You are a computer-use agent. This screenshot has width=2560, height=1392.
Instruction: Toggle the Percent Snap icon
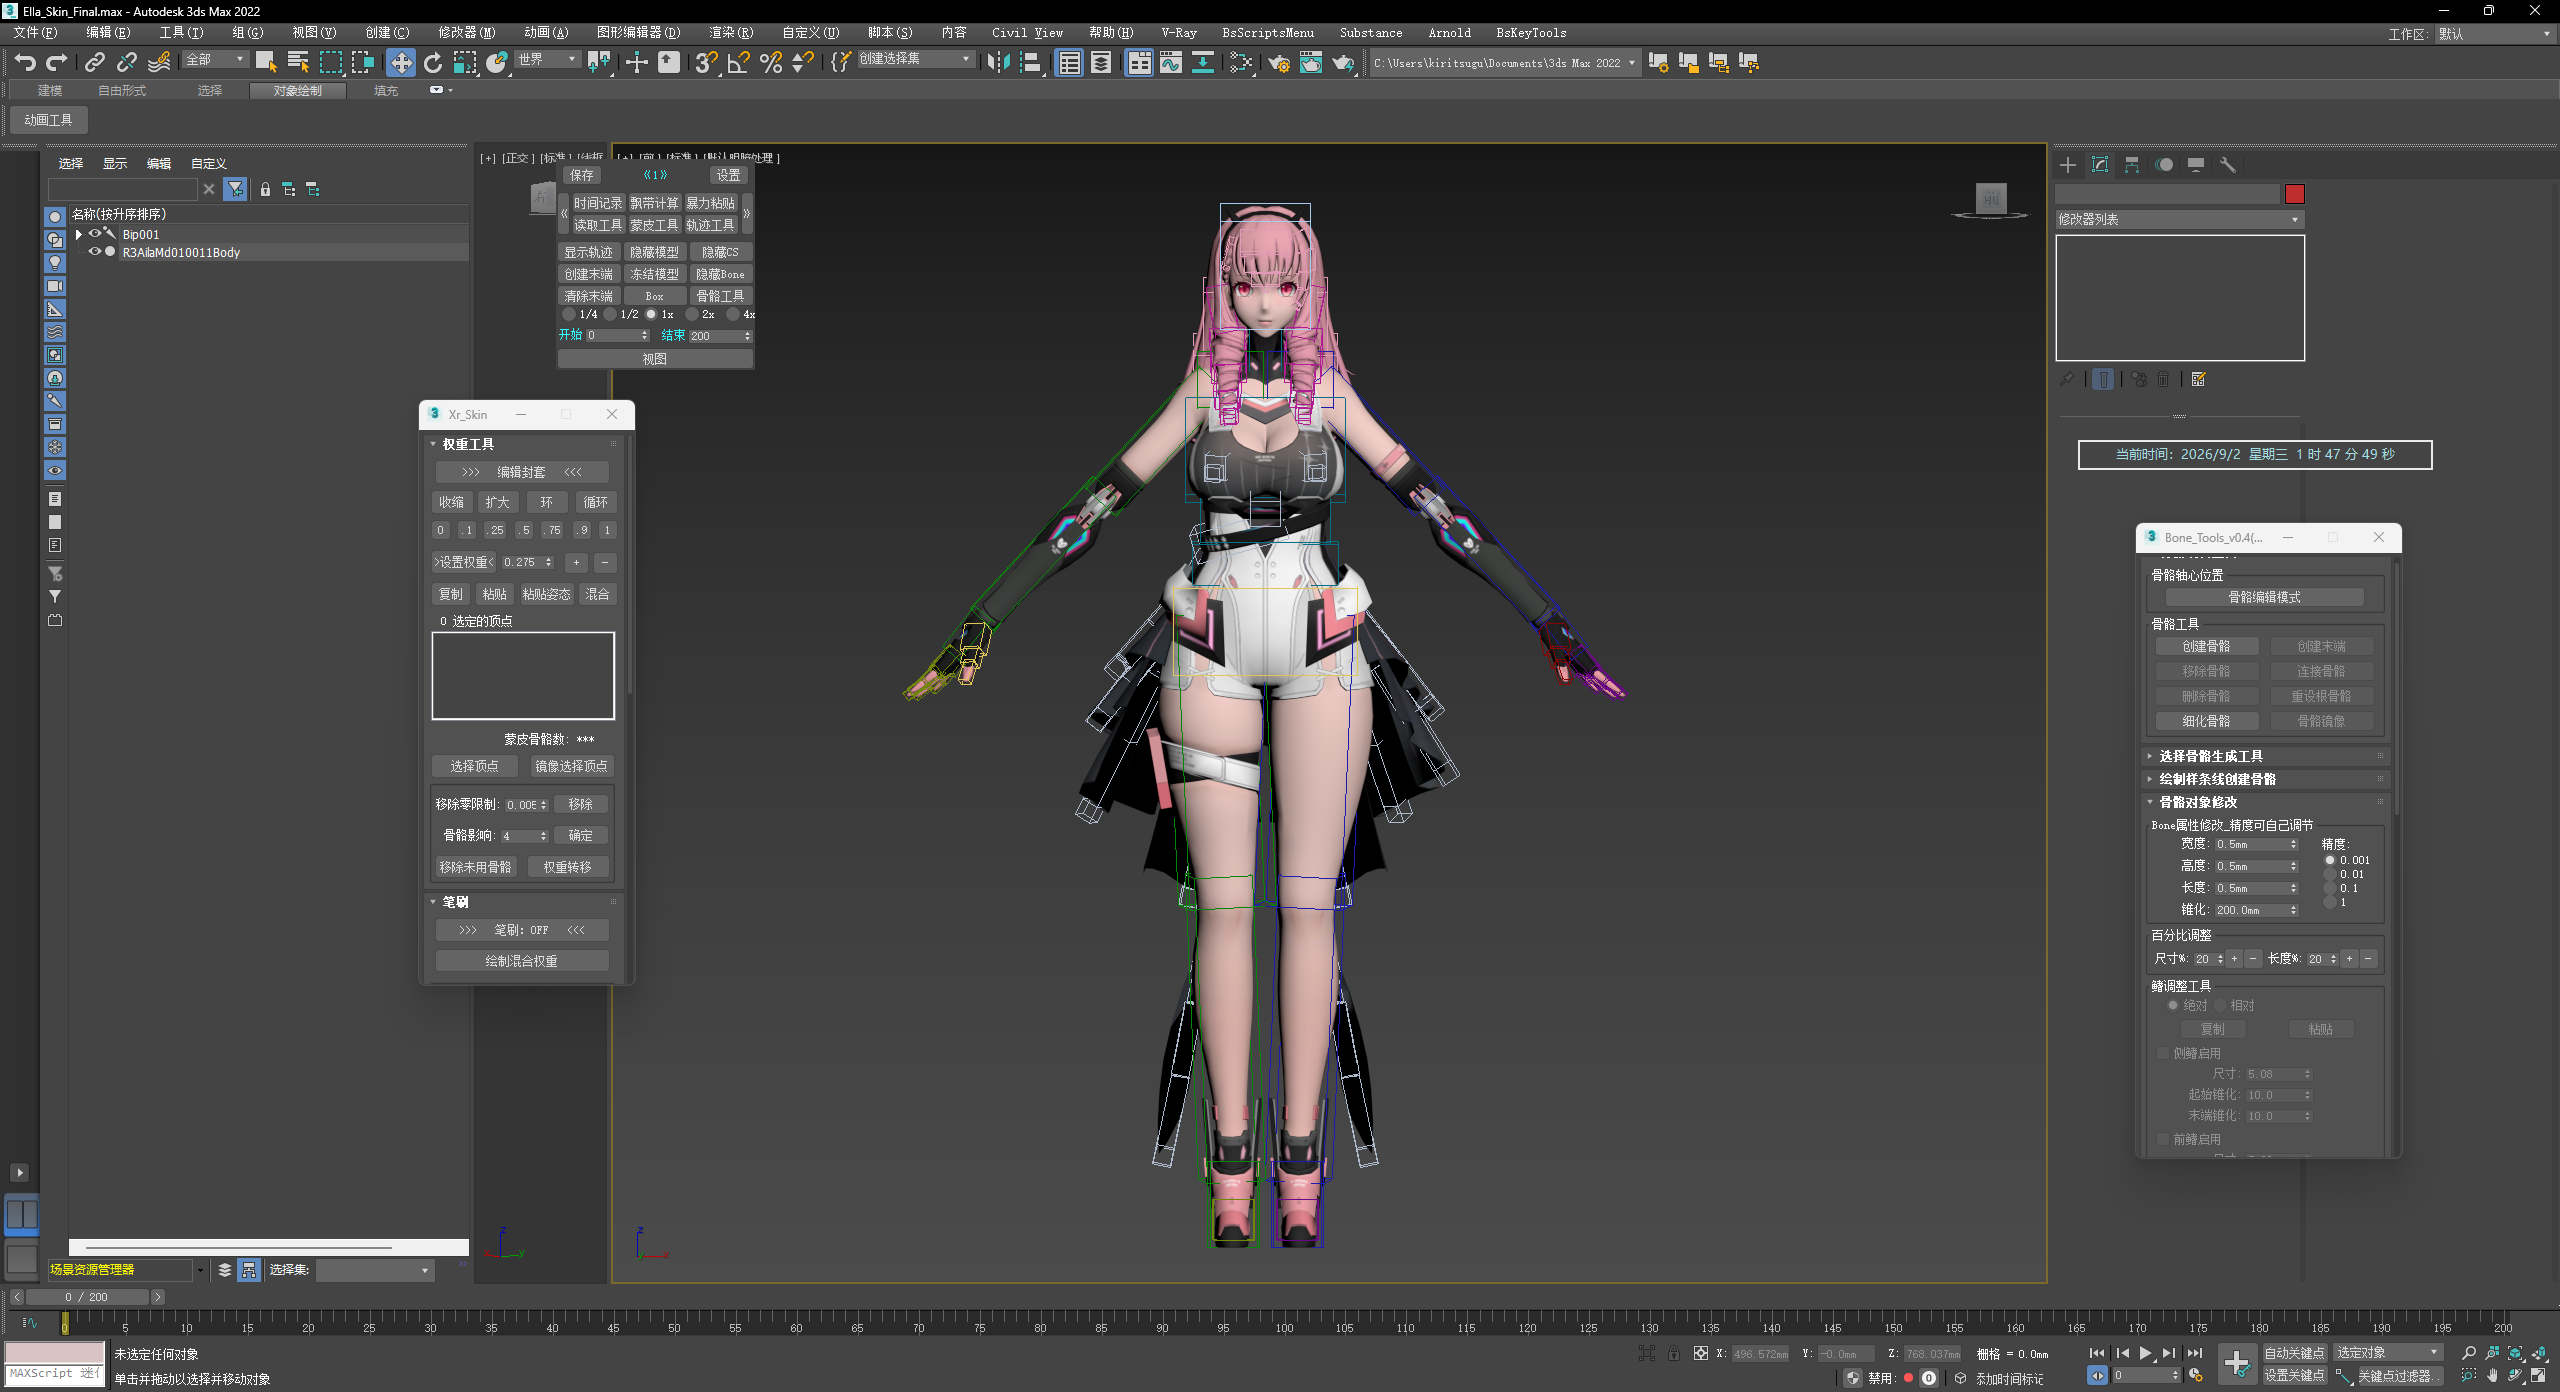[771, 63]
